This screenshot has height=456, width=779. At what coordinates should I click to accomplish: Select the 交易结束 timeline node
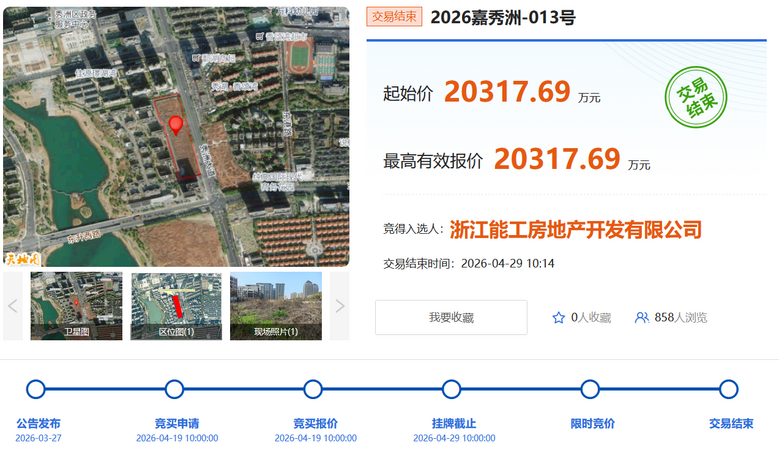tap(728, 389)
